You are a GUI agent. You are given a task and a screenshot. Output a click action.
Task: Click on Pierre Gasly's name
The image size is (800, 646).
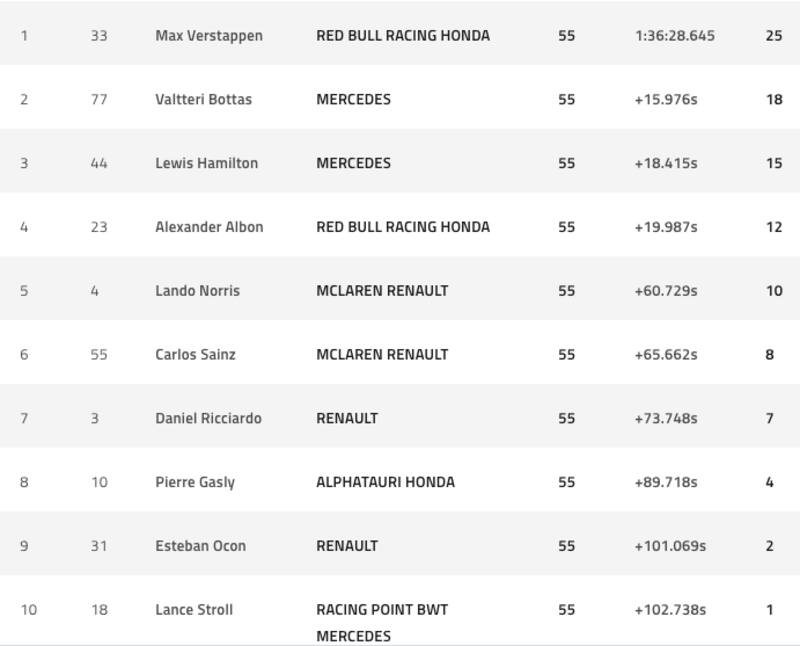click(195, 482)
